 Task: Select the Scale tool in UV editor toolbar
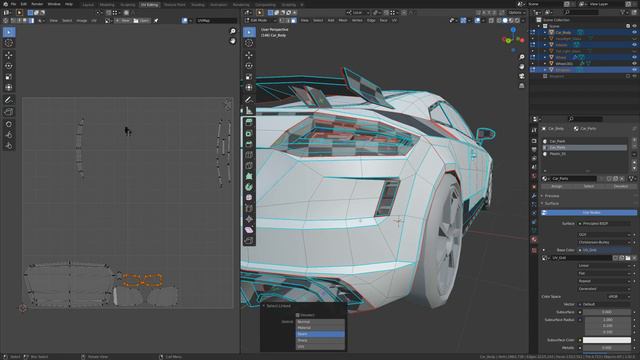(x=9, y=77)
